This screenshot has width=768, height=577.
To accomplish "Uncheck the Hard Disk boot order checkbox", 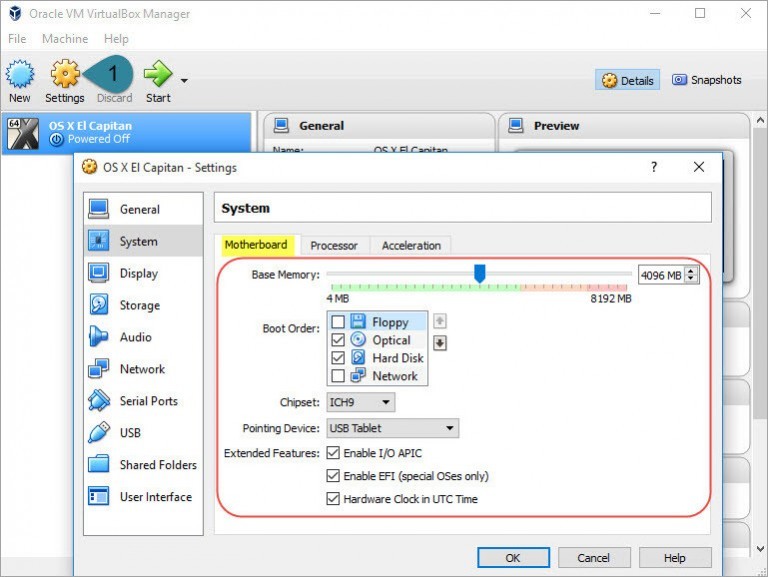I will click(338, 358).
